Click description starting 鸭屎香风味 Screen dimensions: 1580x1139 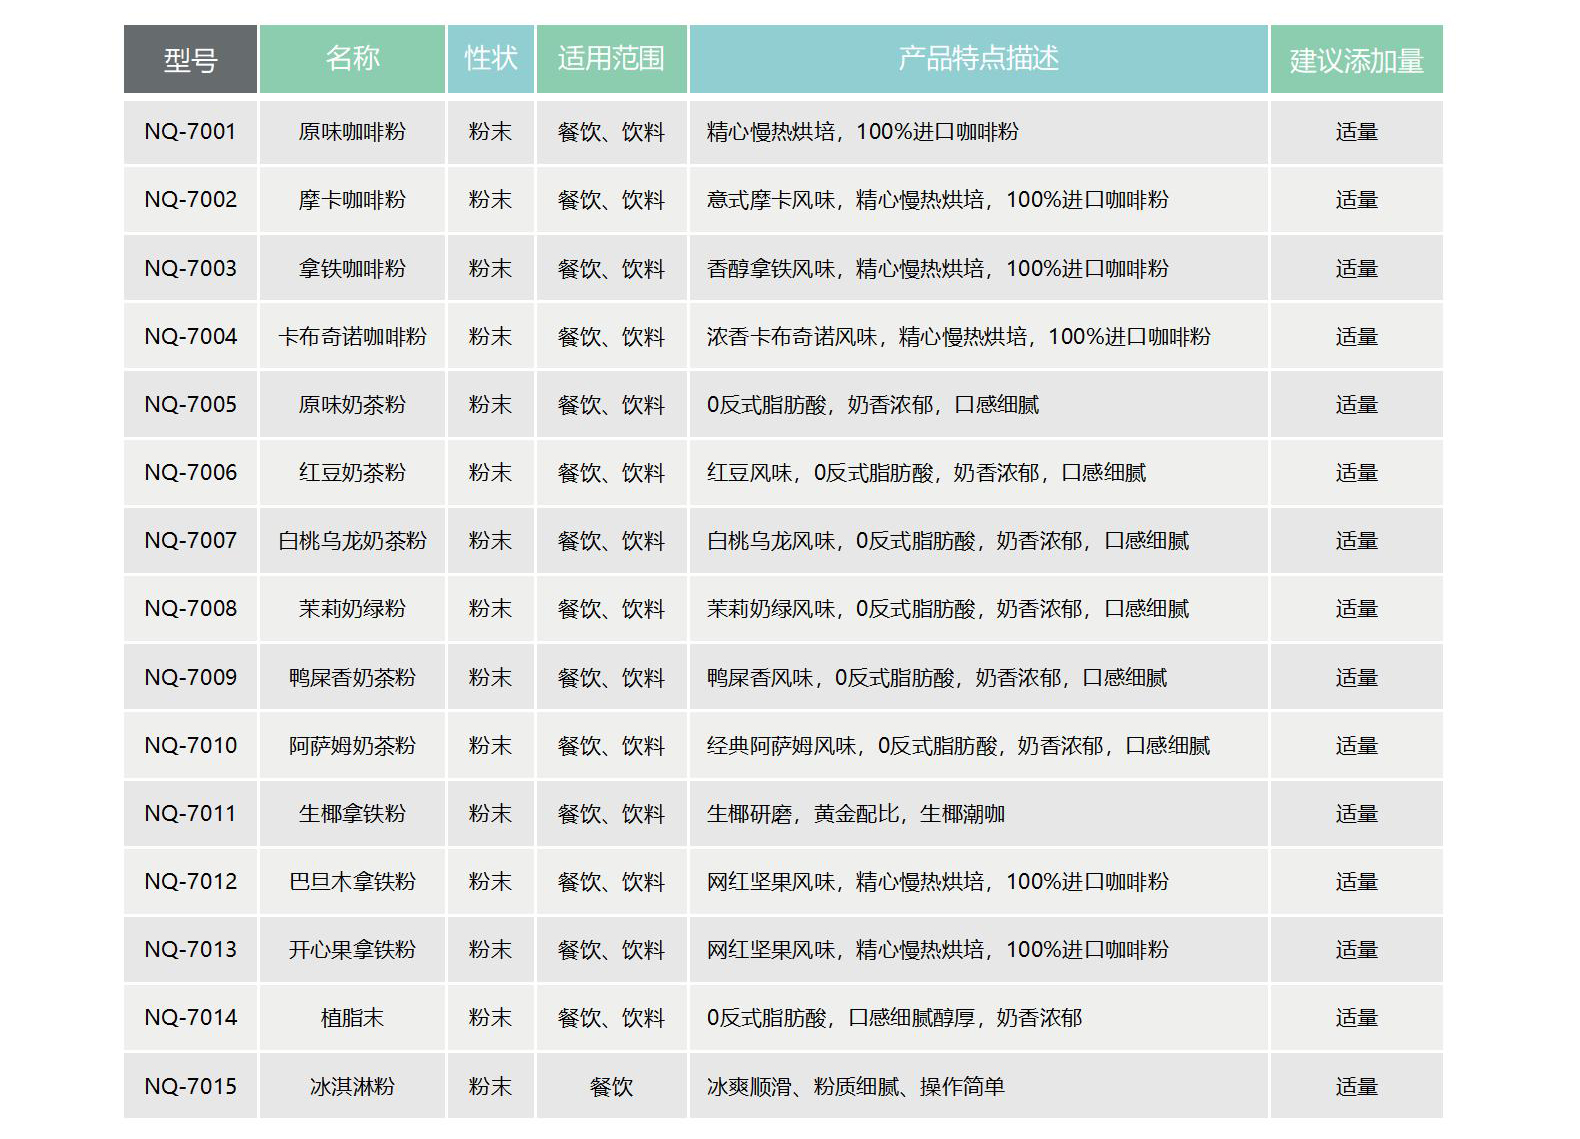tap(937, 677)
